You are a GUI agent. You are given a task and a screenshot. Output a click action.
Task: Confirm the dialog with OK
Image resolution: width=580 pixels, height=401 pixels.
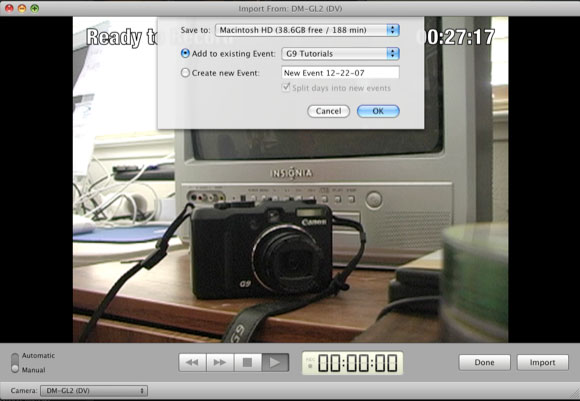pyautogui.click(x=378, y=111)
